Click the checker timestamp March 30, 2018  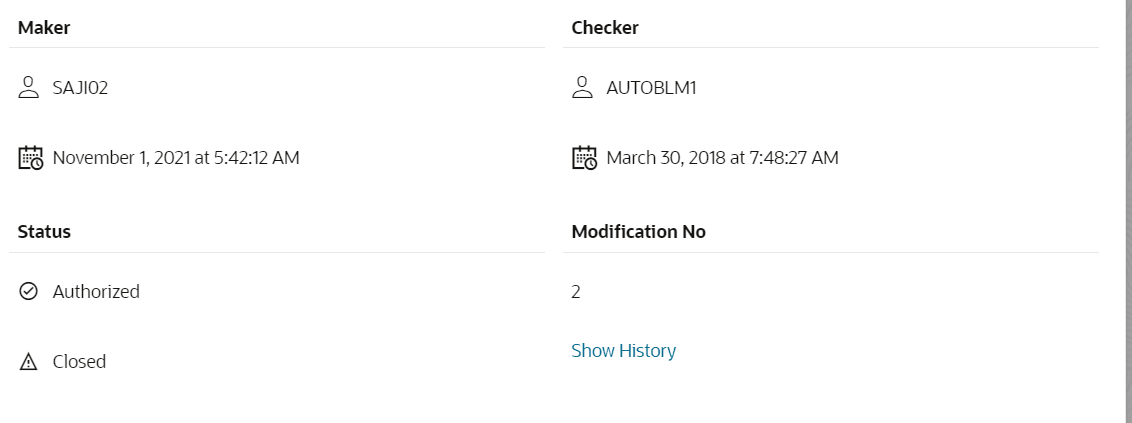[x=722, y=158]
